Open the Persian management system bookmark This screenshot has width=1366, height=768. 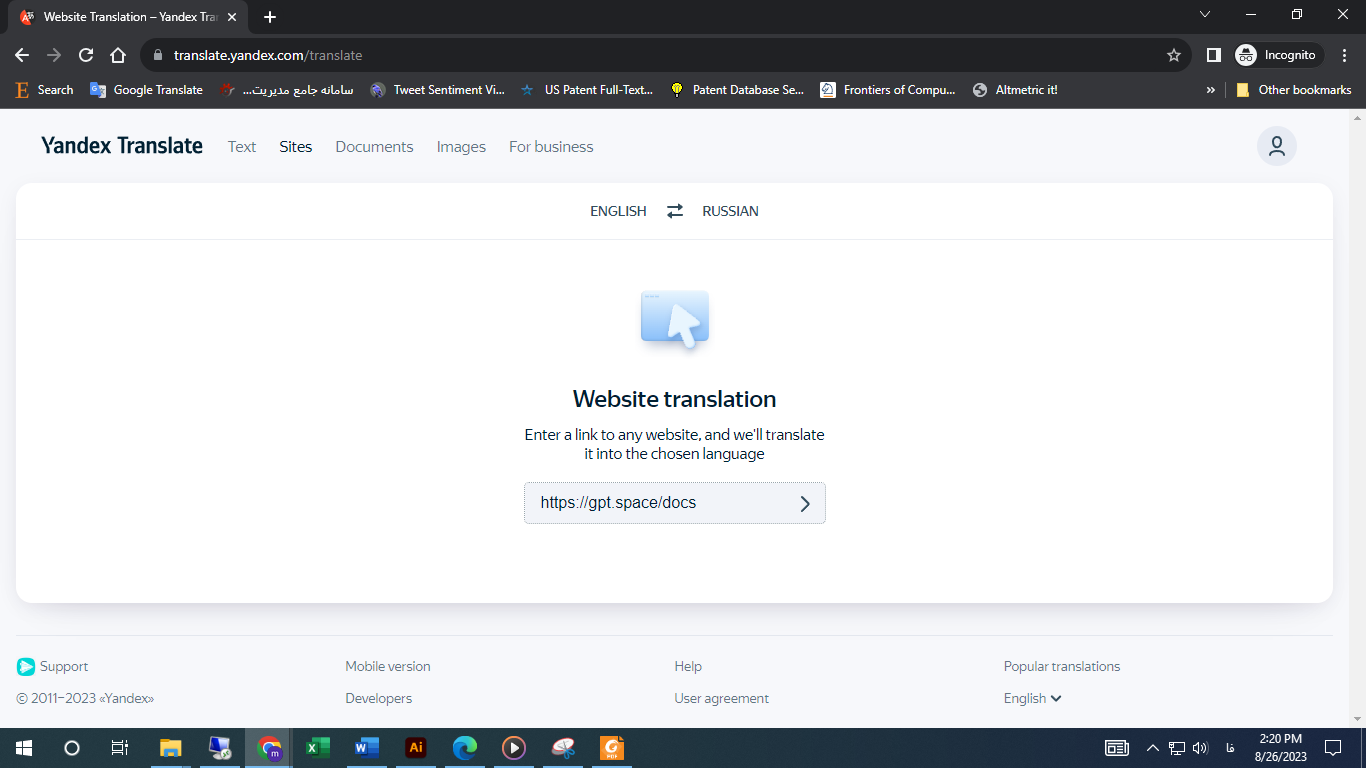click(288, 90)
